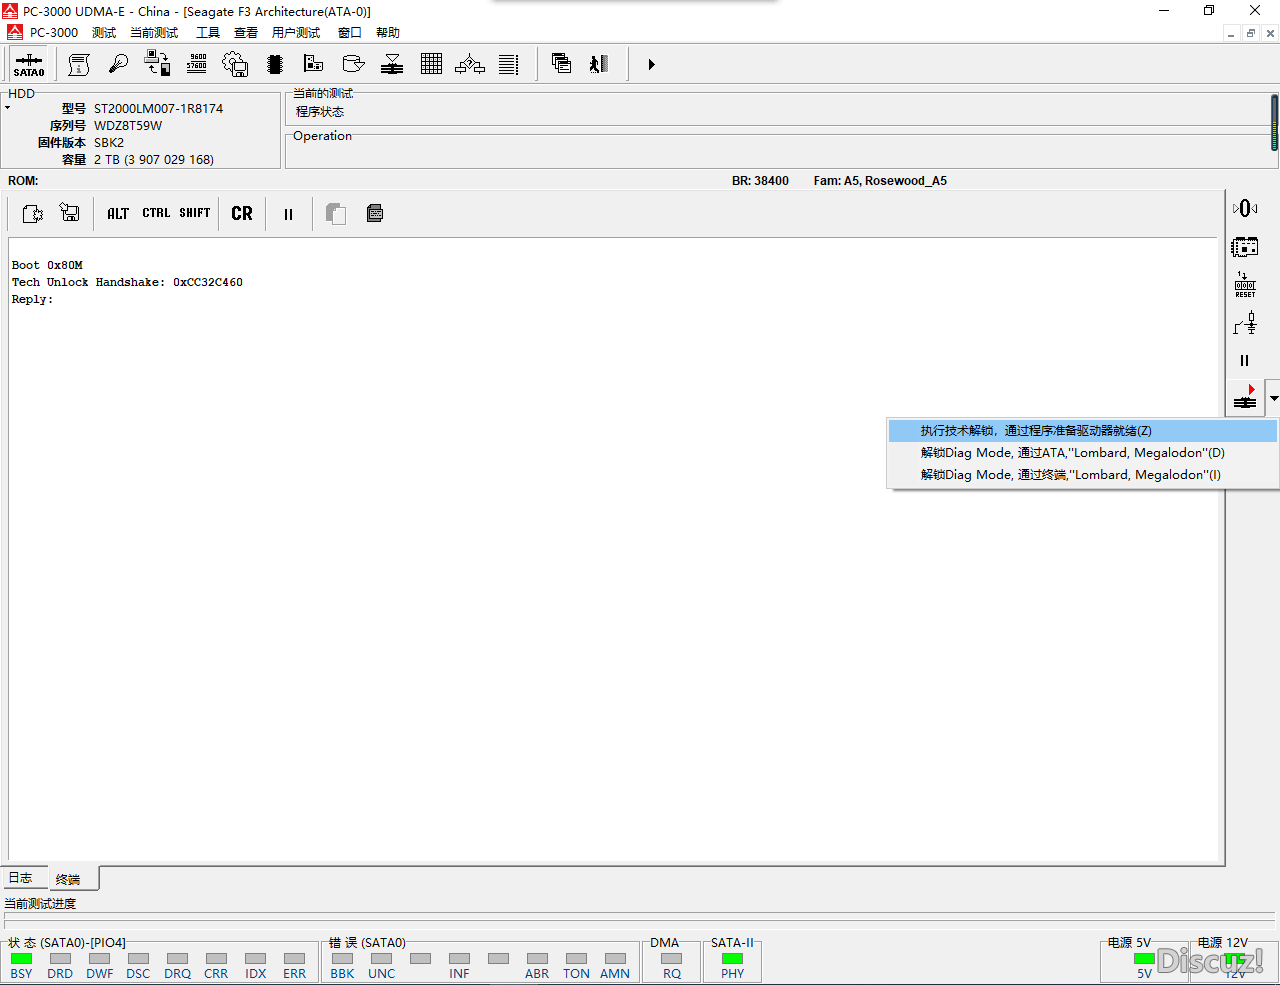Screen dimensions: 1280x985
Task: Open dropdown arrow beside the head-on-platter icon
Action: 1273,398
